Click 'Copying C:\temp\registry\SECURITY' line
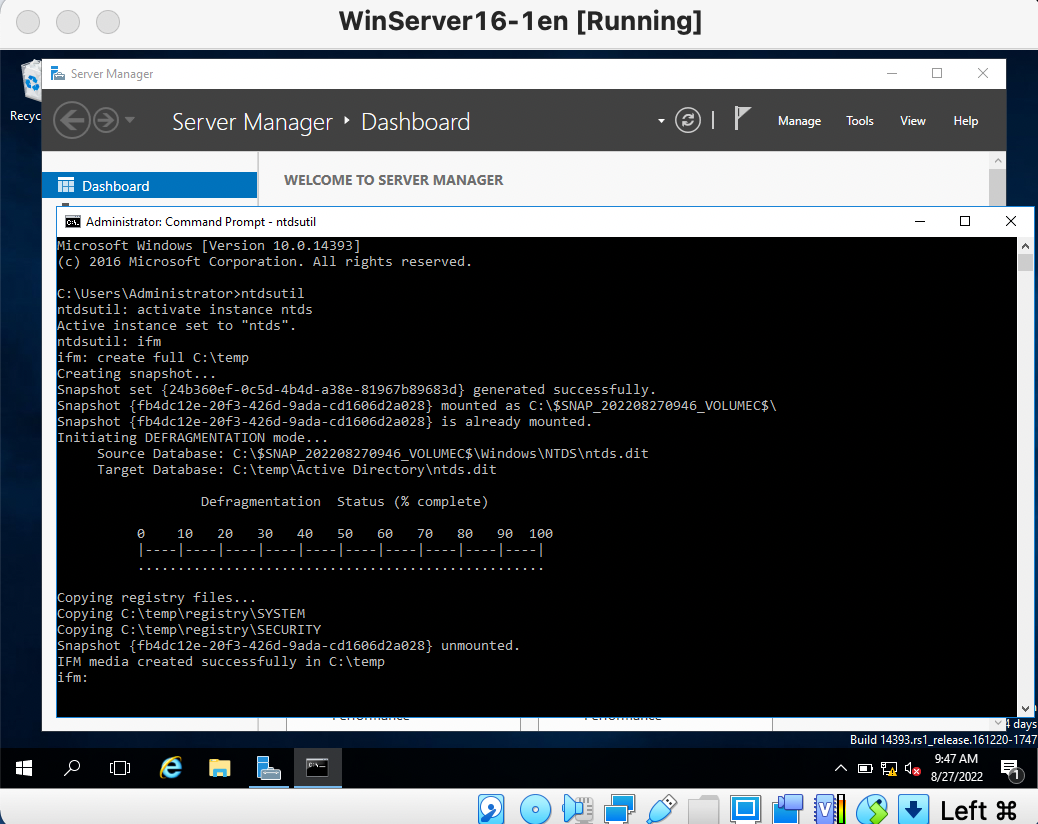The width and height of the screenshot is (1038, 824). point(189,629)
